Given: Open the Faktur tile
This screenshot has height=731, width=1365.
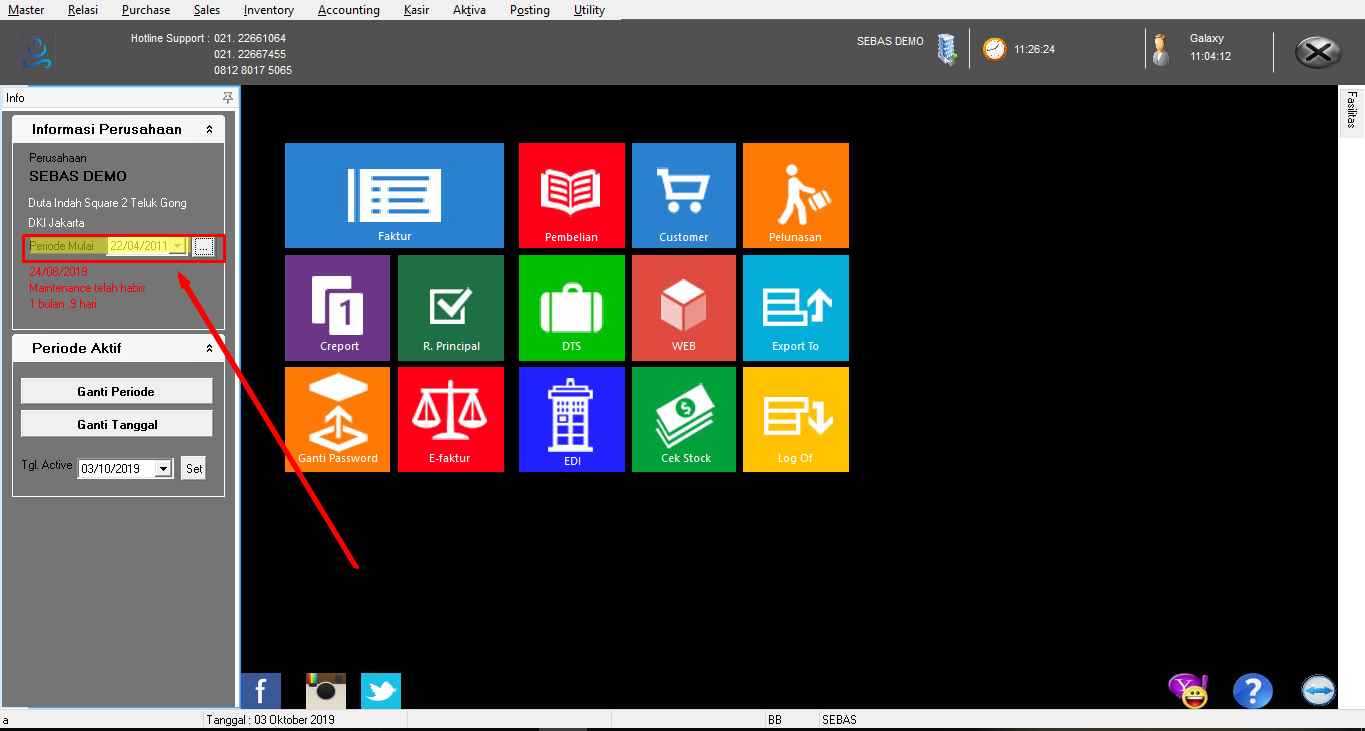Looking at the screenshot, I should pos(394,195).
